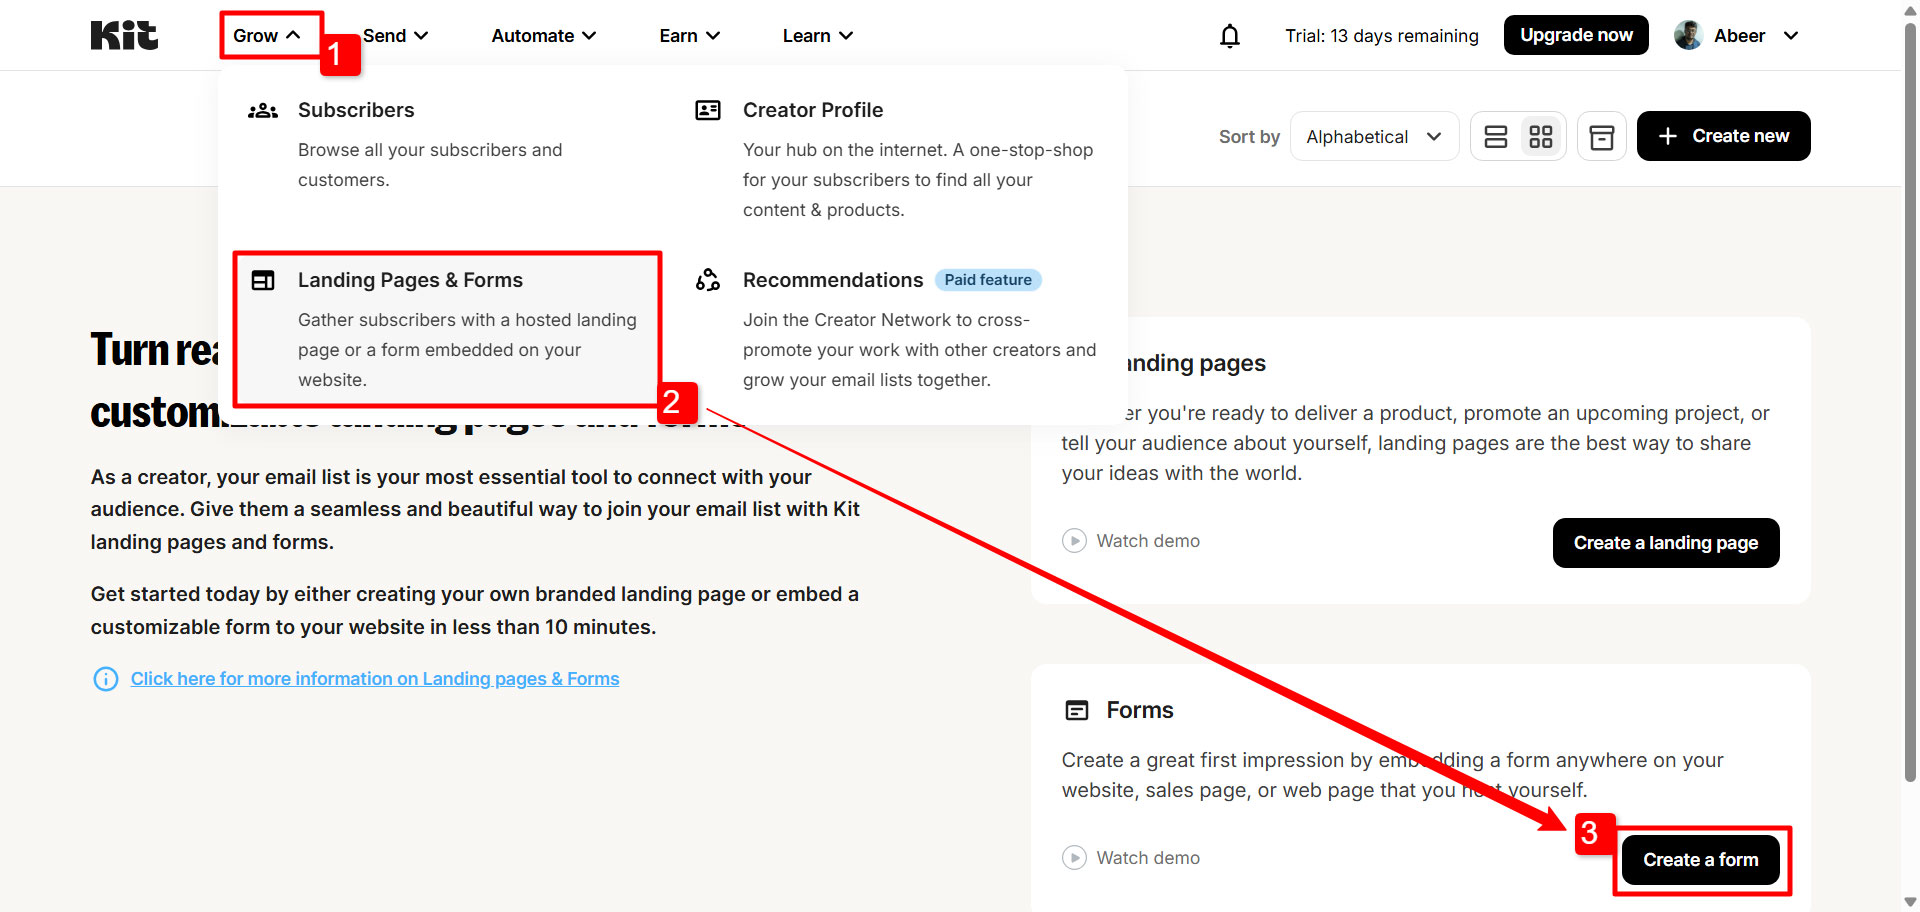Click the Create new button
Screen dimensions: 1920x912
(x=1723, y=136)
